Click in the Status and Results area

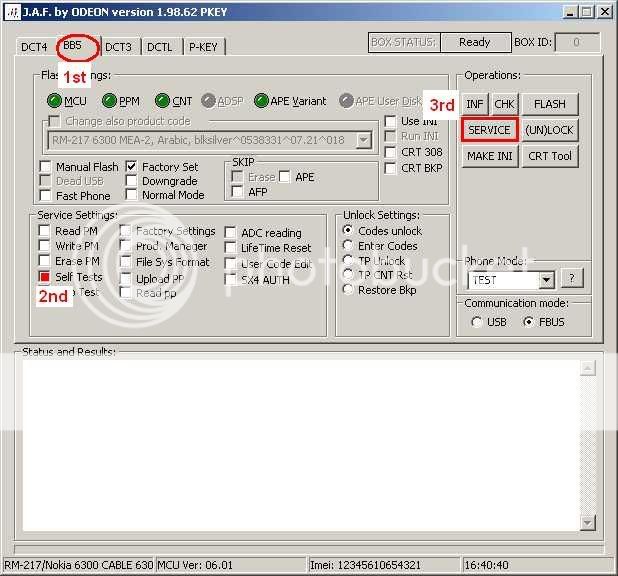[302, 446]
